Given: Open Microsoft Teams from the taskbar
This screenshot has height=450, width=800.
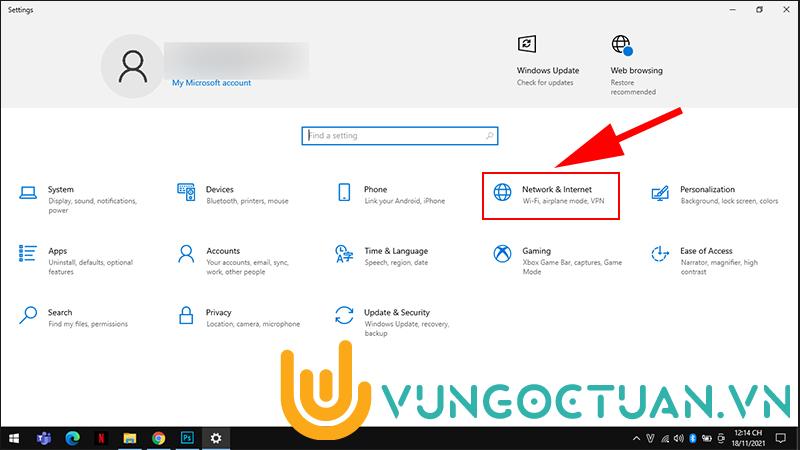Looking at the screenshot, I should point(44,438).
